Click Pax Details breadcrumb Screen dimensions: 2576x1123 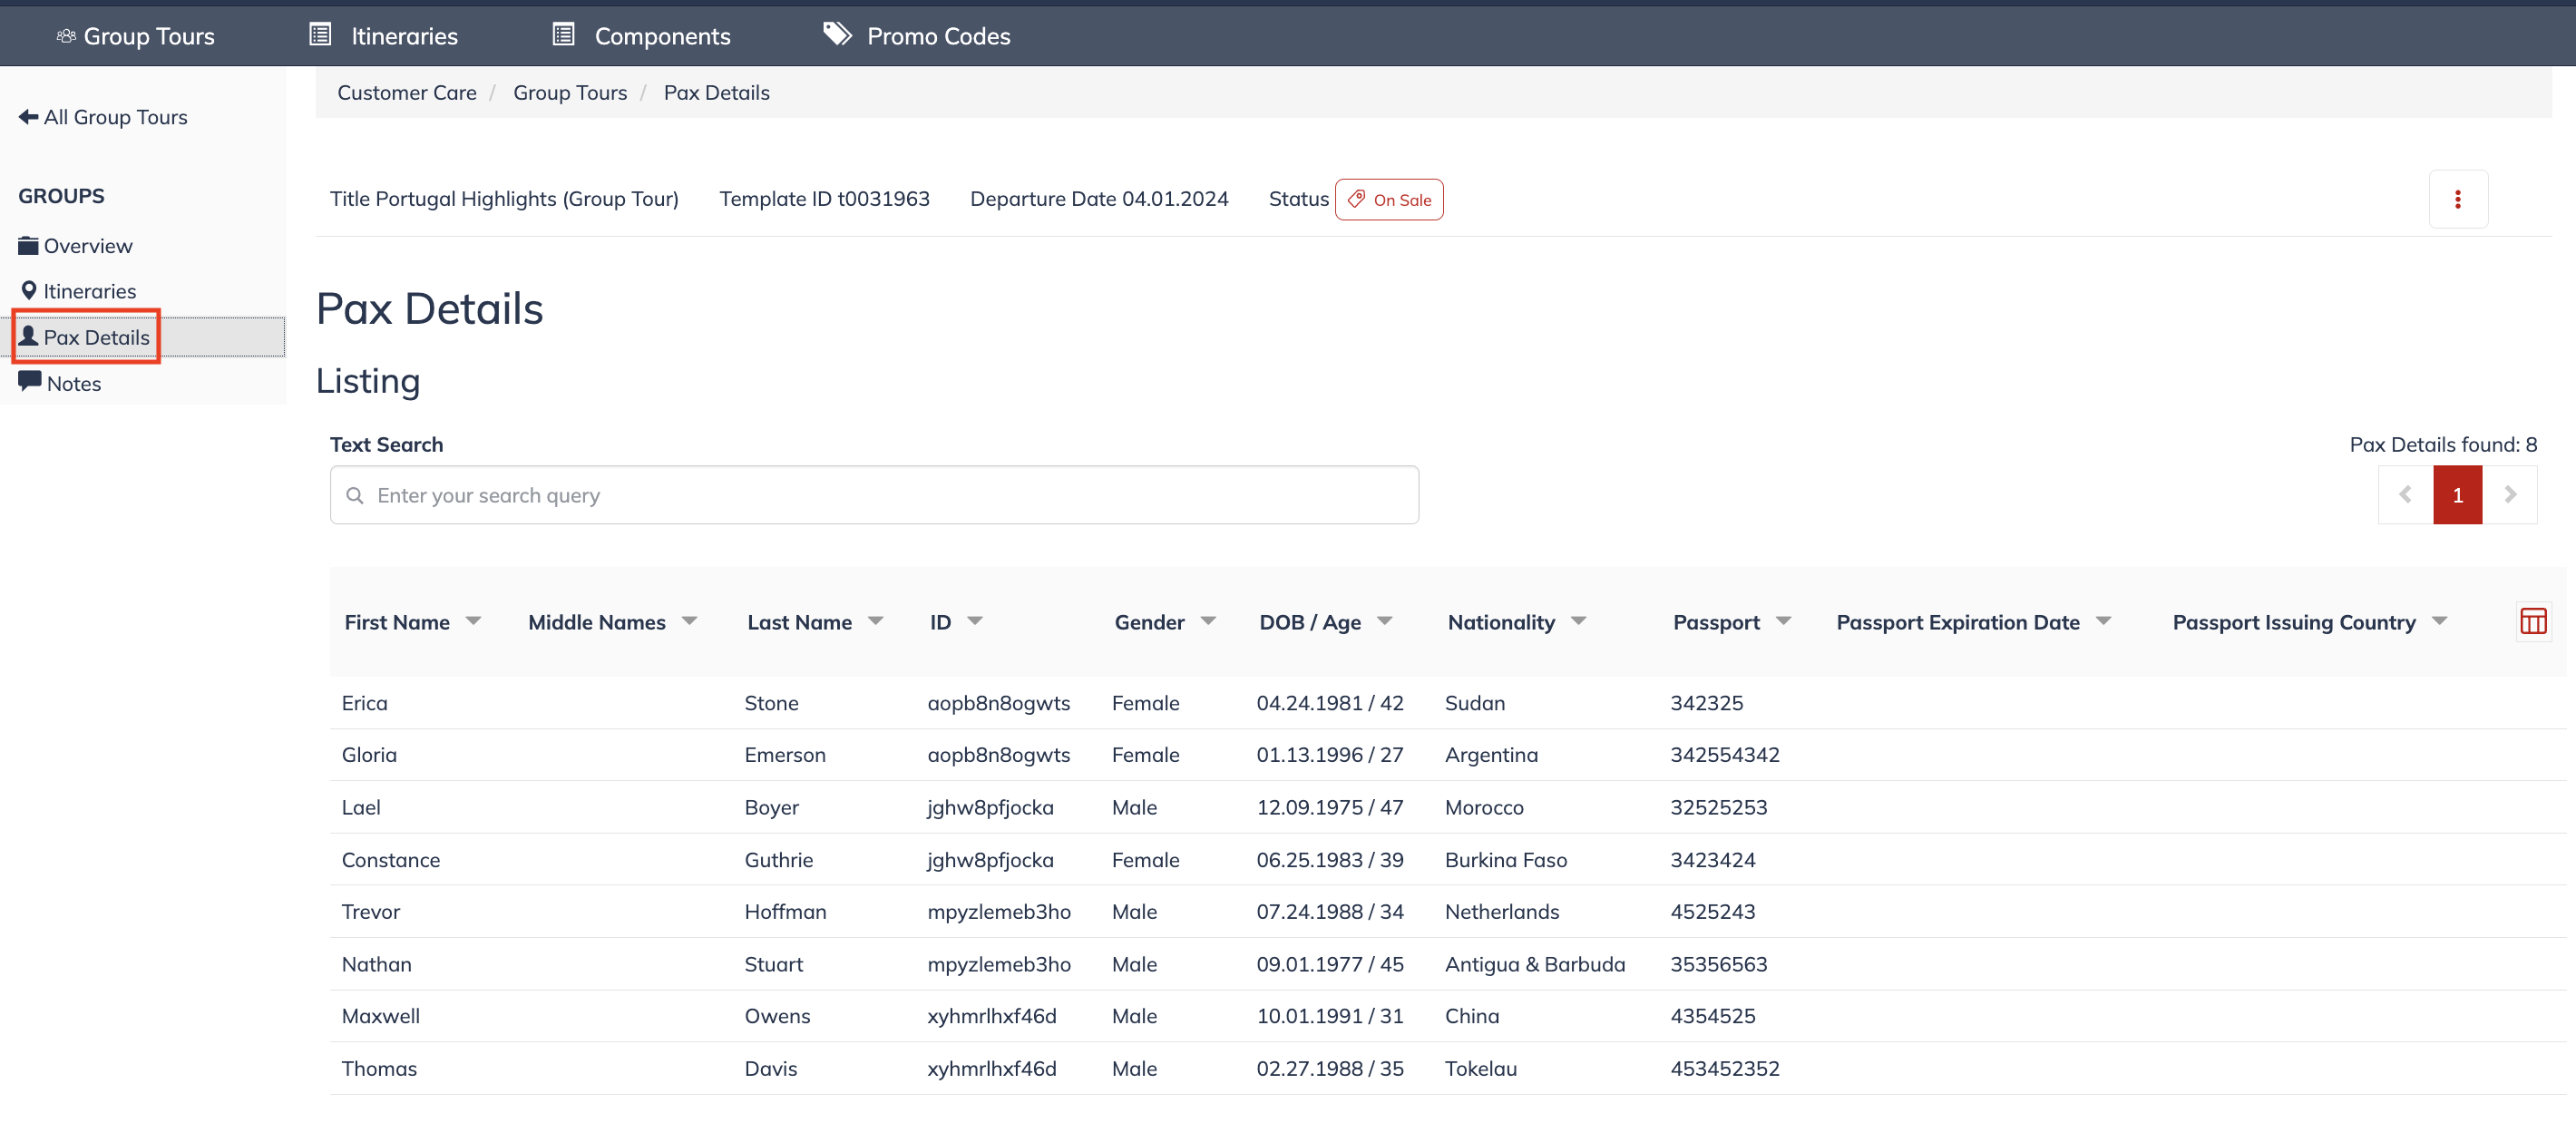point(717,92)
